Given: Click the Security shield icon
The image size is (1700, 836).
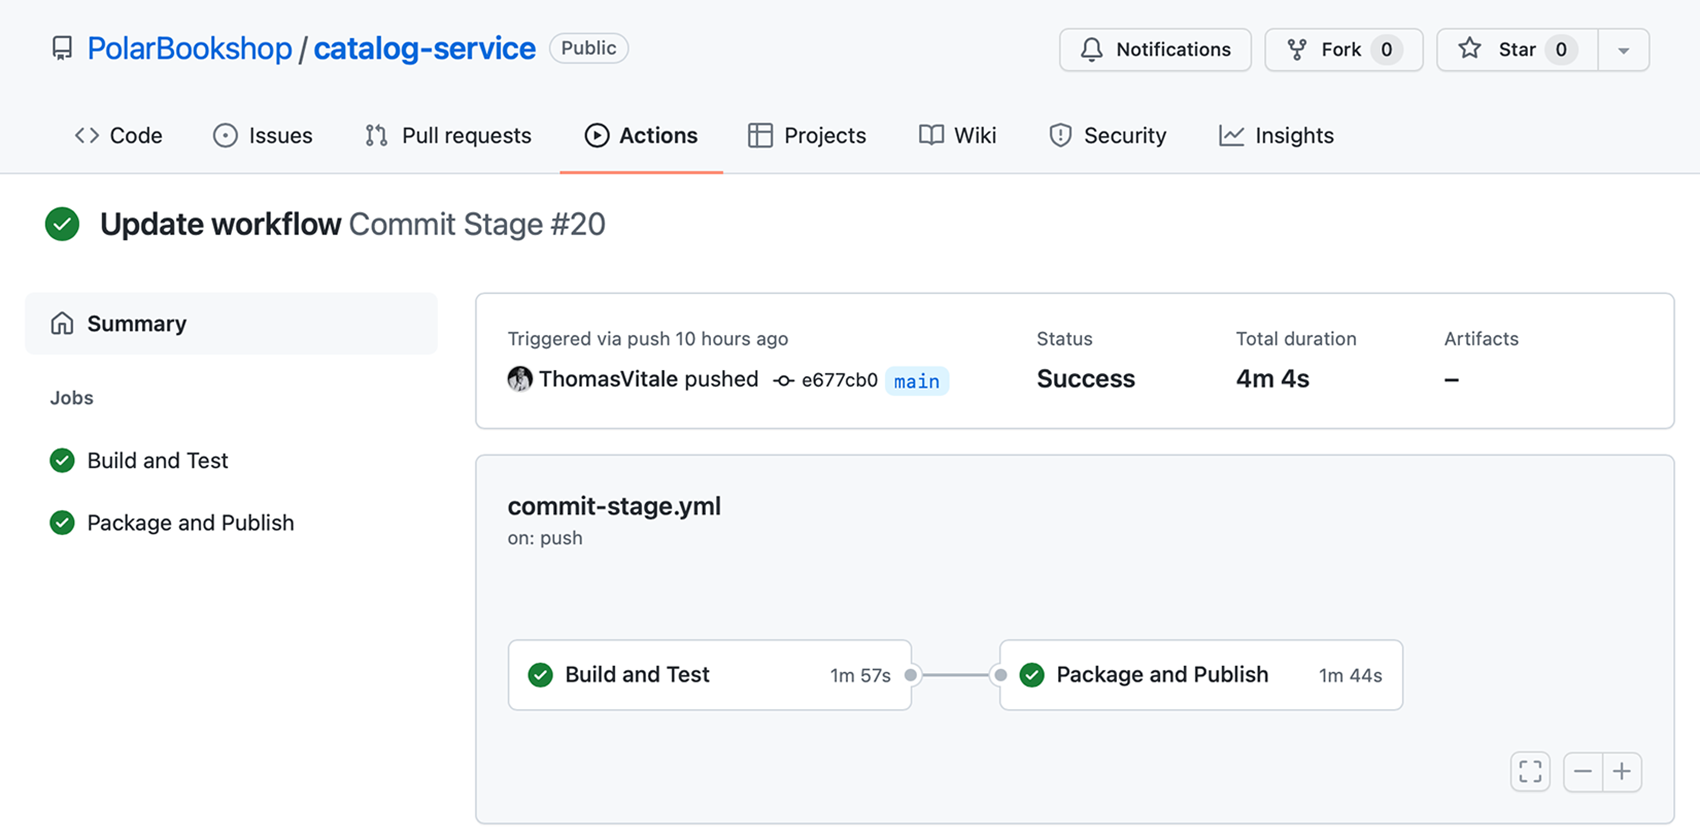Looking at the screenshot, I should click(x=1060, y=135).
